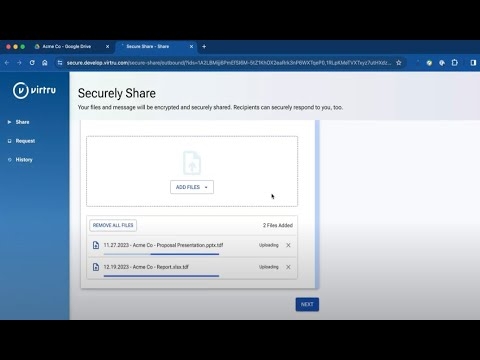Click the Proposal Presentation upload progress bar
The width and height of the screenshot is (480, 360).
pyautogui.click(x=161, y=254)
